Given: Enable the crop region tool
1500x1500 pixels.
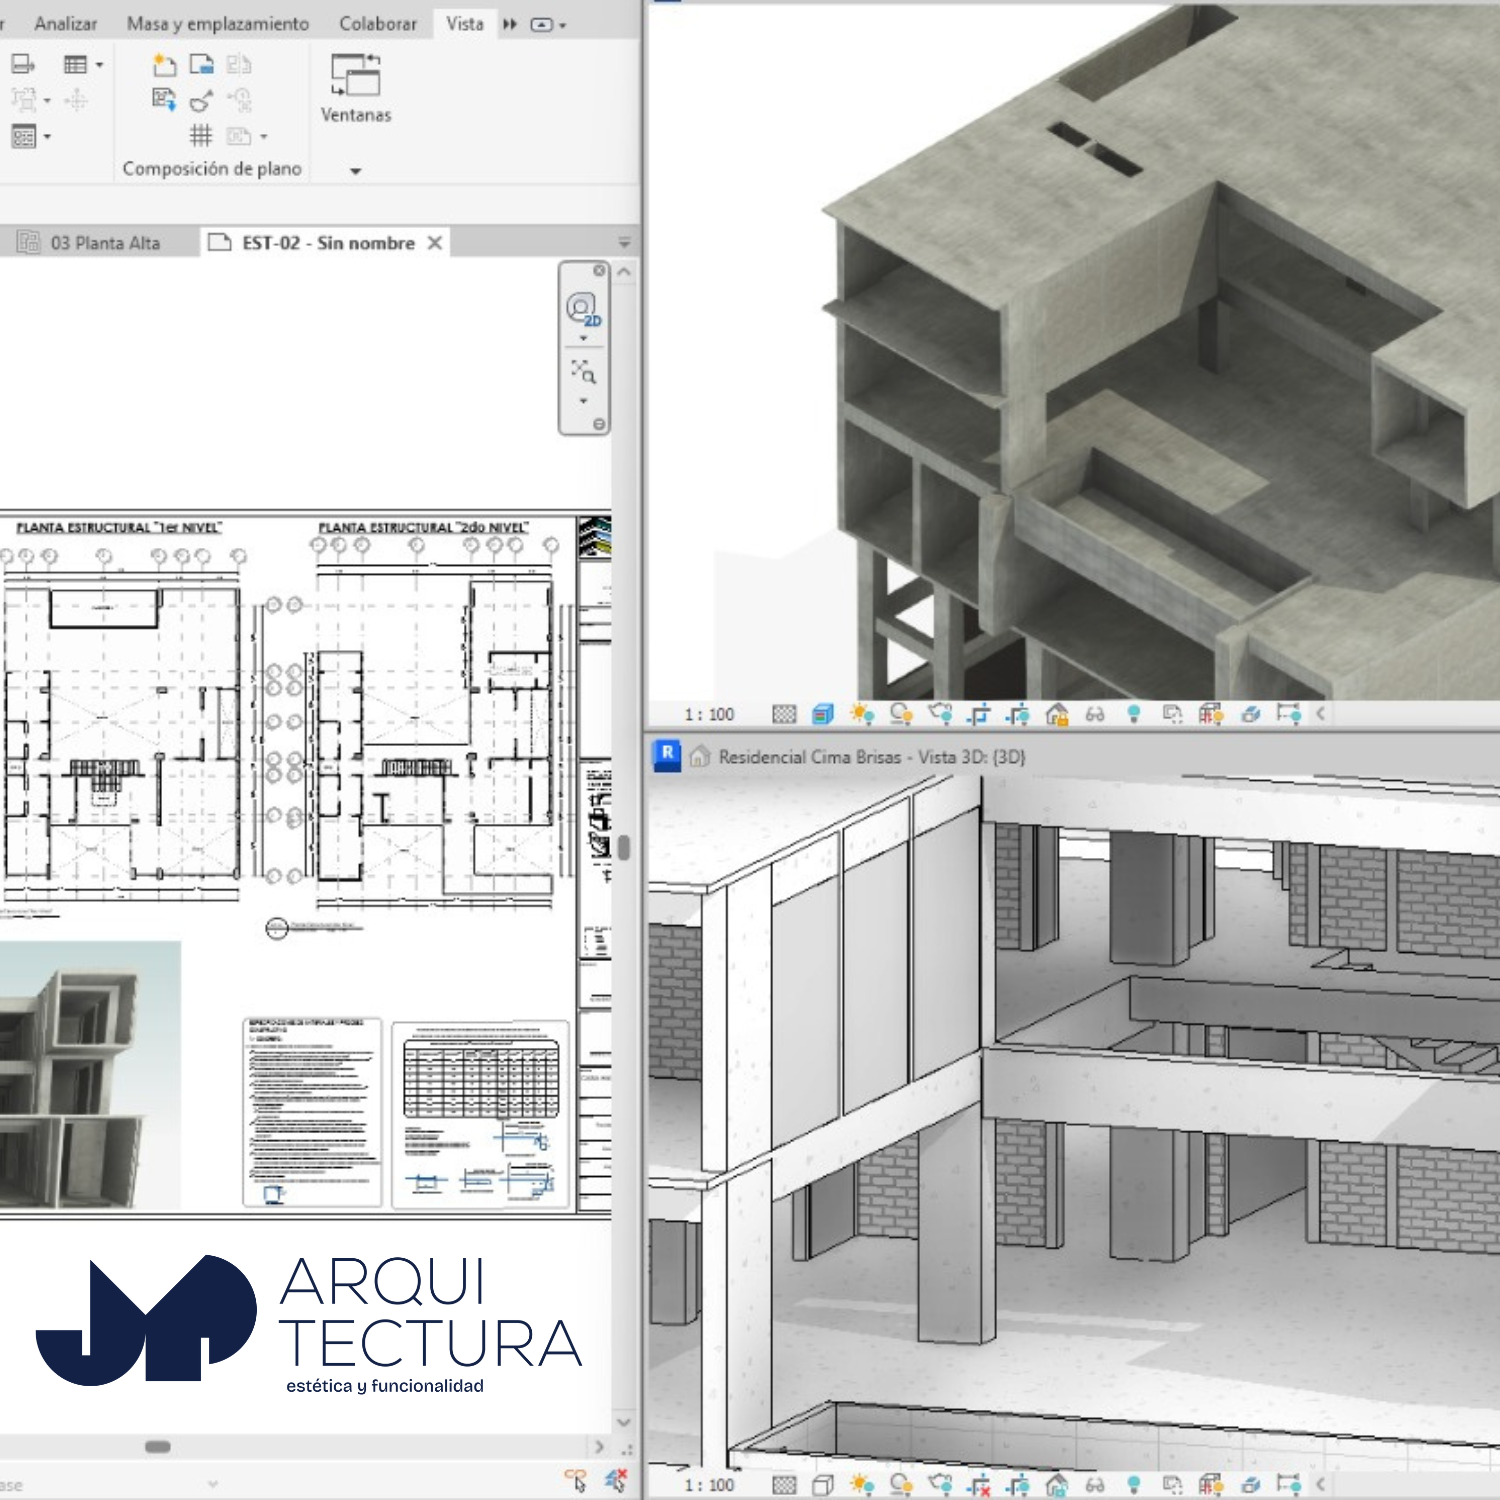Looking at the screenshot, I should pos(978,715).
